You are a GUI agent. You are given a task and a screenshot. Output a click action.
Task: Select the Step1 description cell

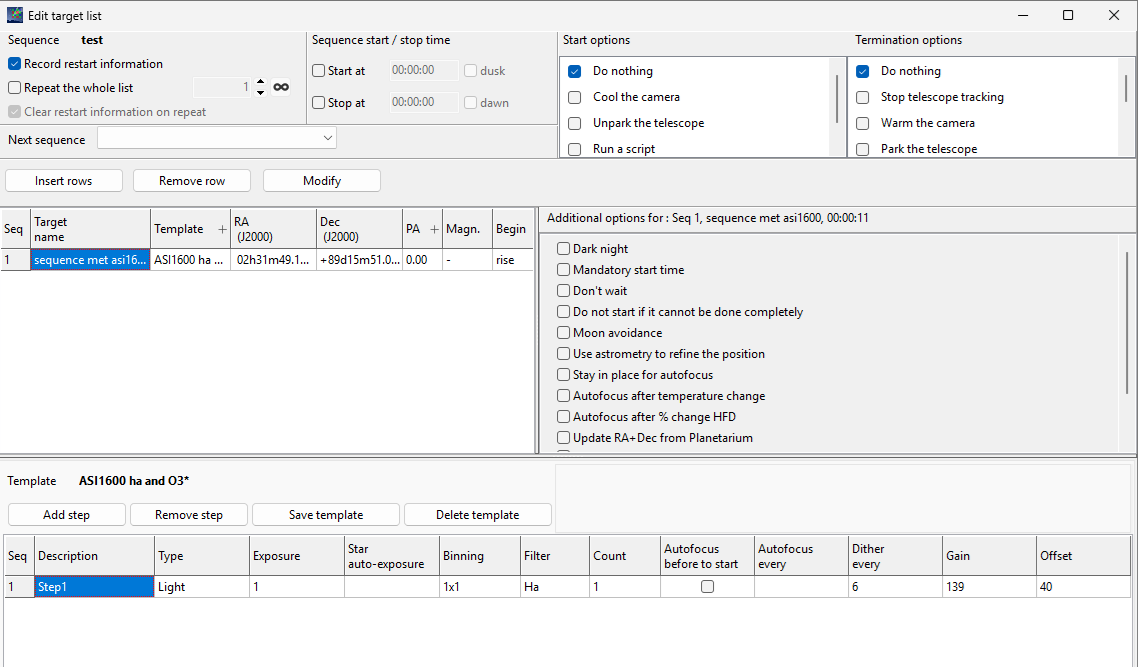coord(94,586)
